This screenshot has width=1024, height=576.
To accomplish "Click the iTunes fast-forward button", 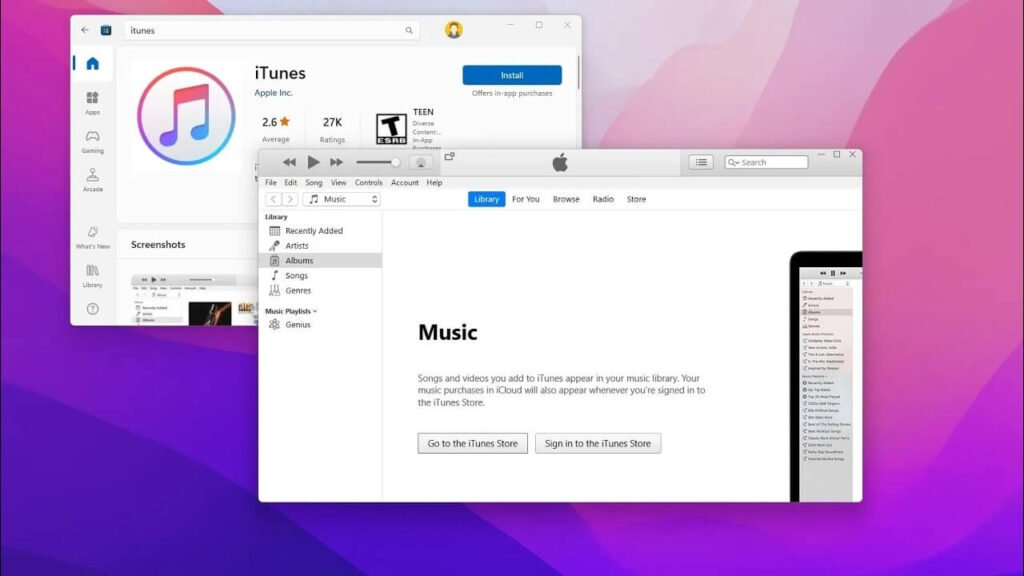I will 336,162.
